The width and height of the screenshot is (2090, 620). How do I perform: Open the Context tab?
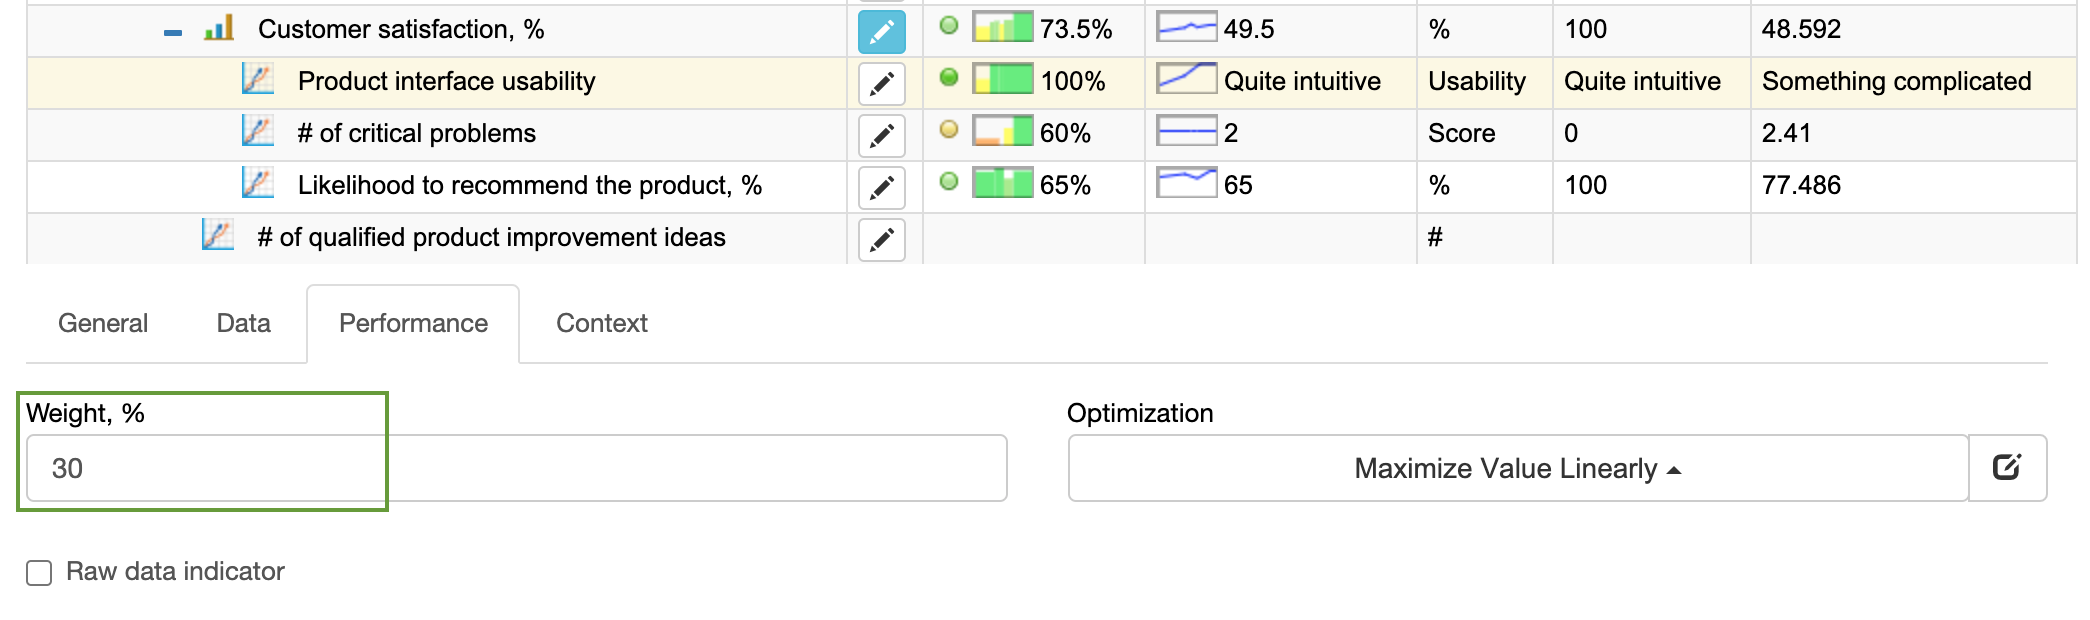tap(601, 323)
